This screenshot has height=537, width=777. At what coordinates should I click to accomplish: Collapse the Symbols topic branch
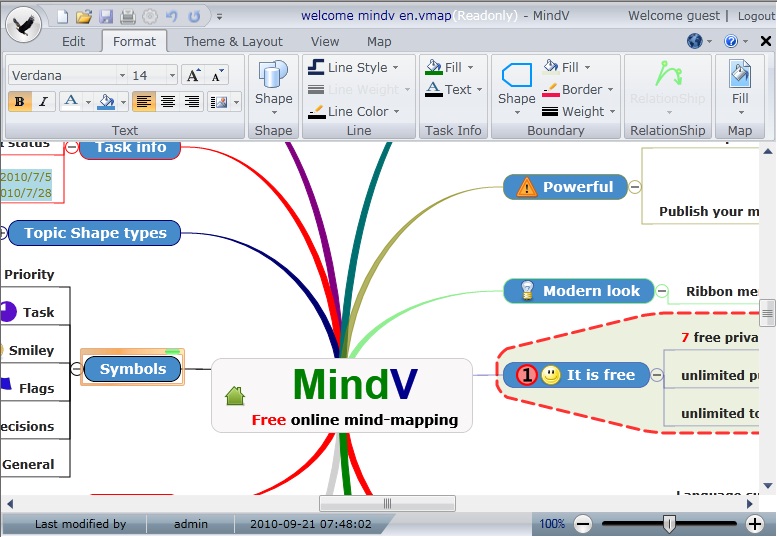76,369
